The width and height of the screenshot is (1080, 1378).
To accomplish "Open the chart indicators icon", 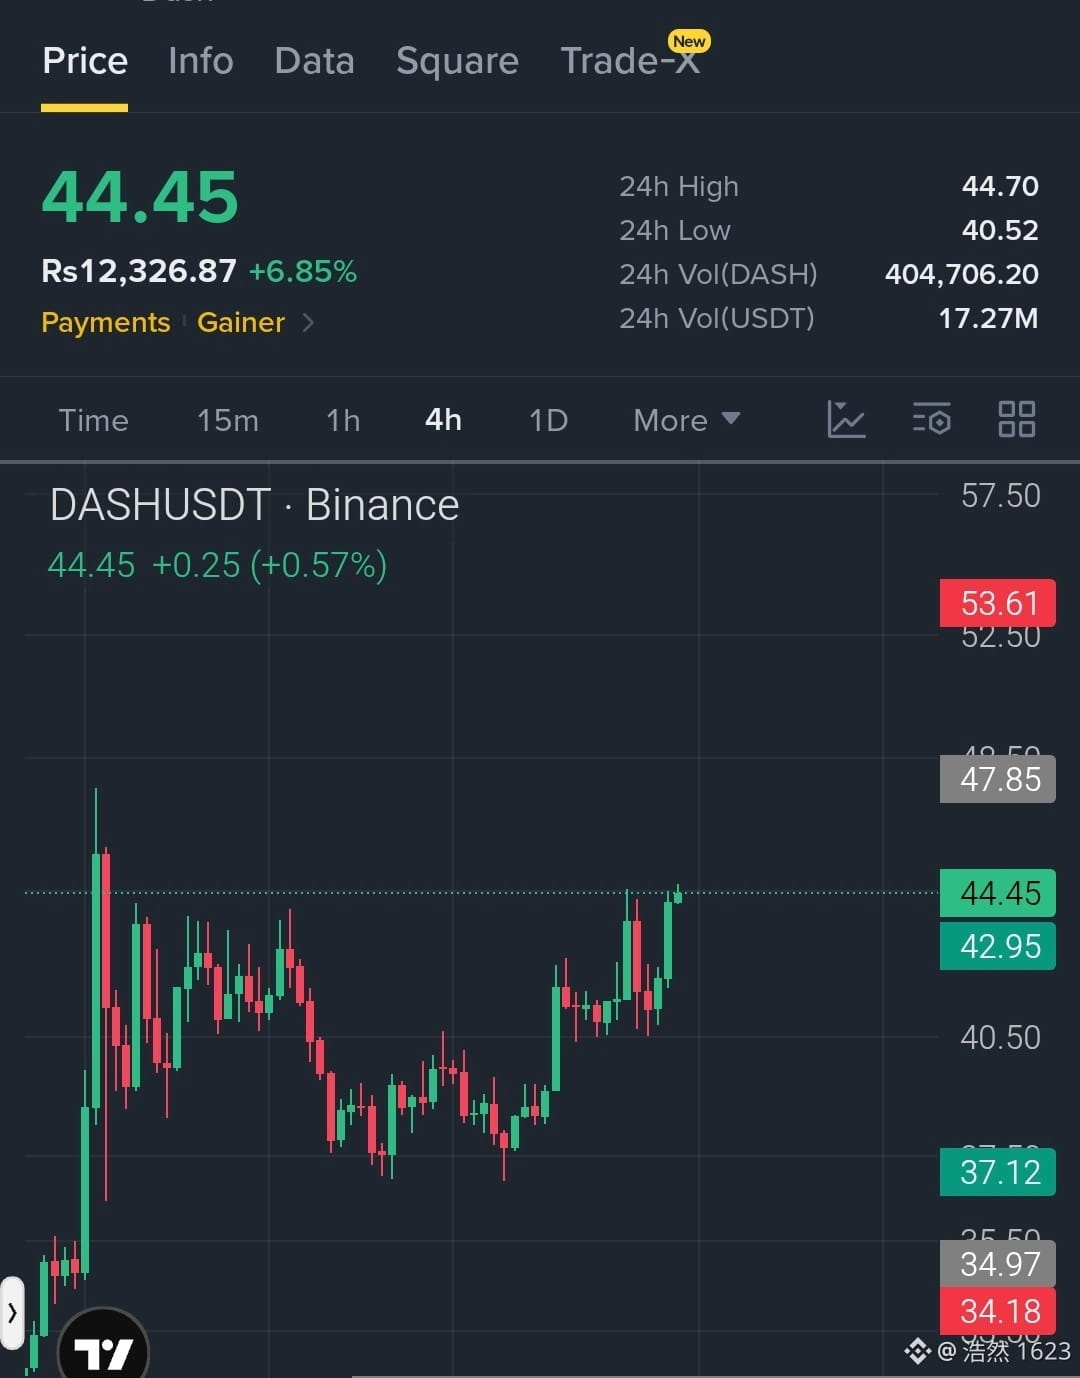I will point(846,419).
